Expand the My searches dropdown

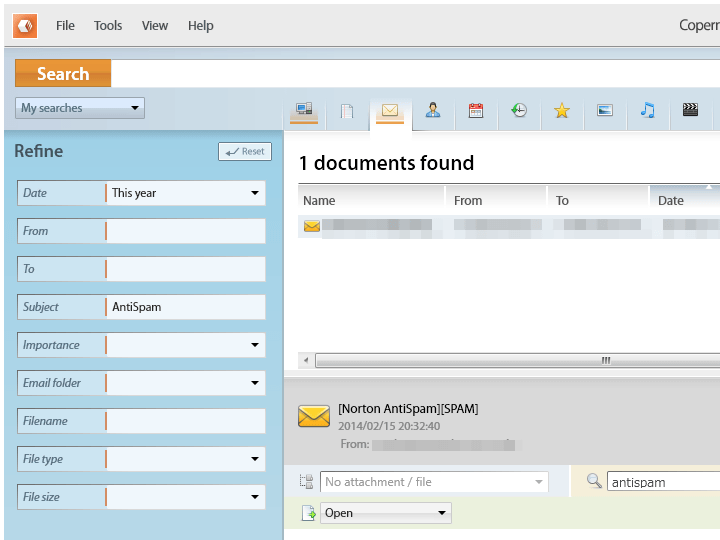(80, 108)
